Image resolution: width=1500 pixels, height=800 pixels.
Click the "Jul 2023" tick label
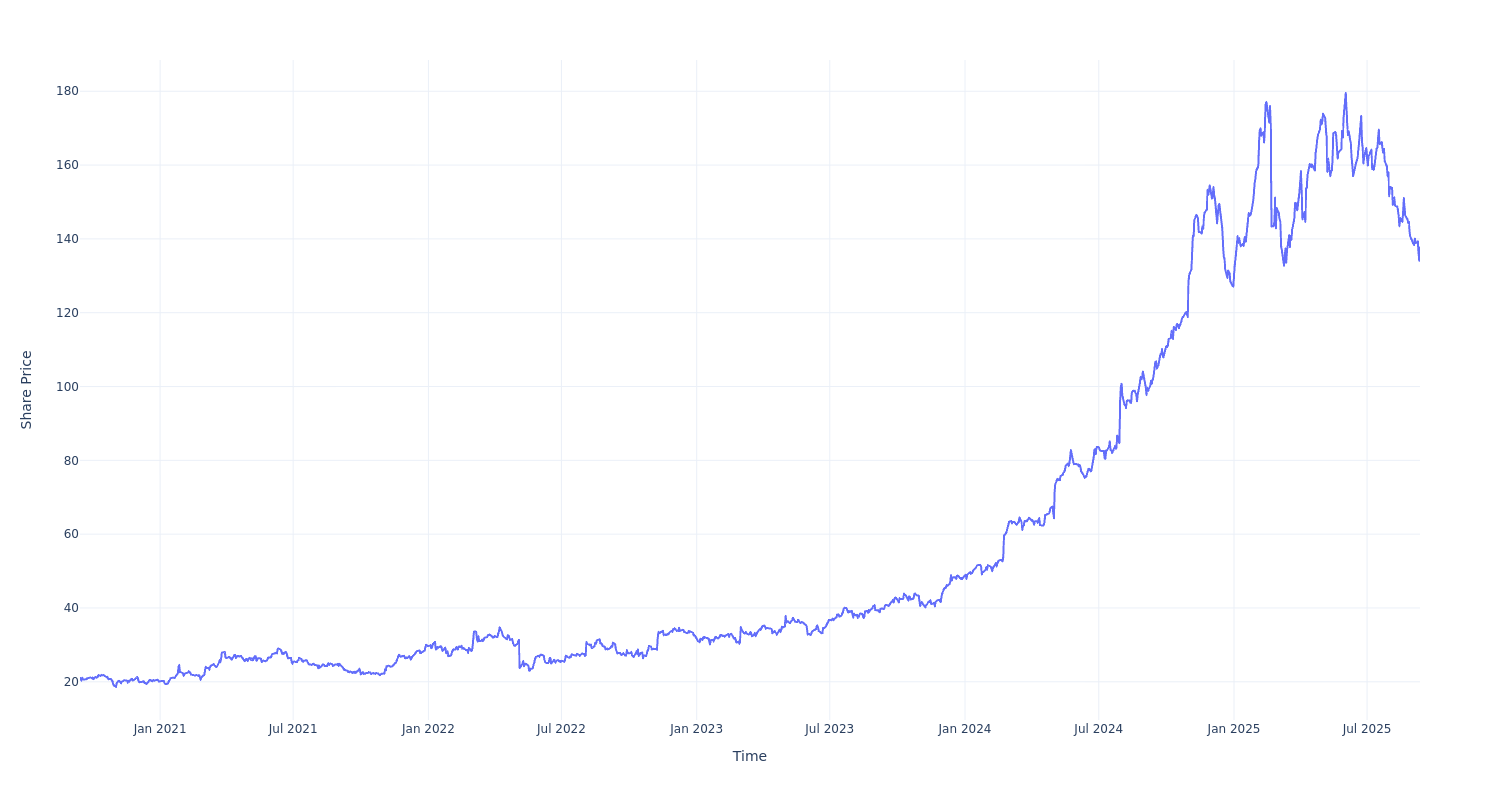829,729
